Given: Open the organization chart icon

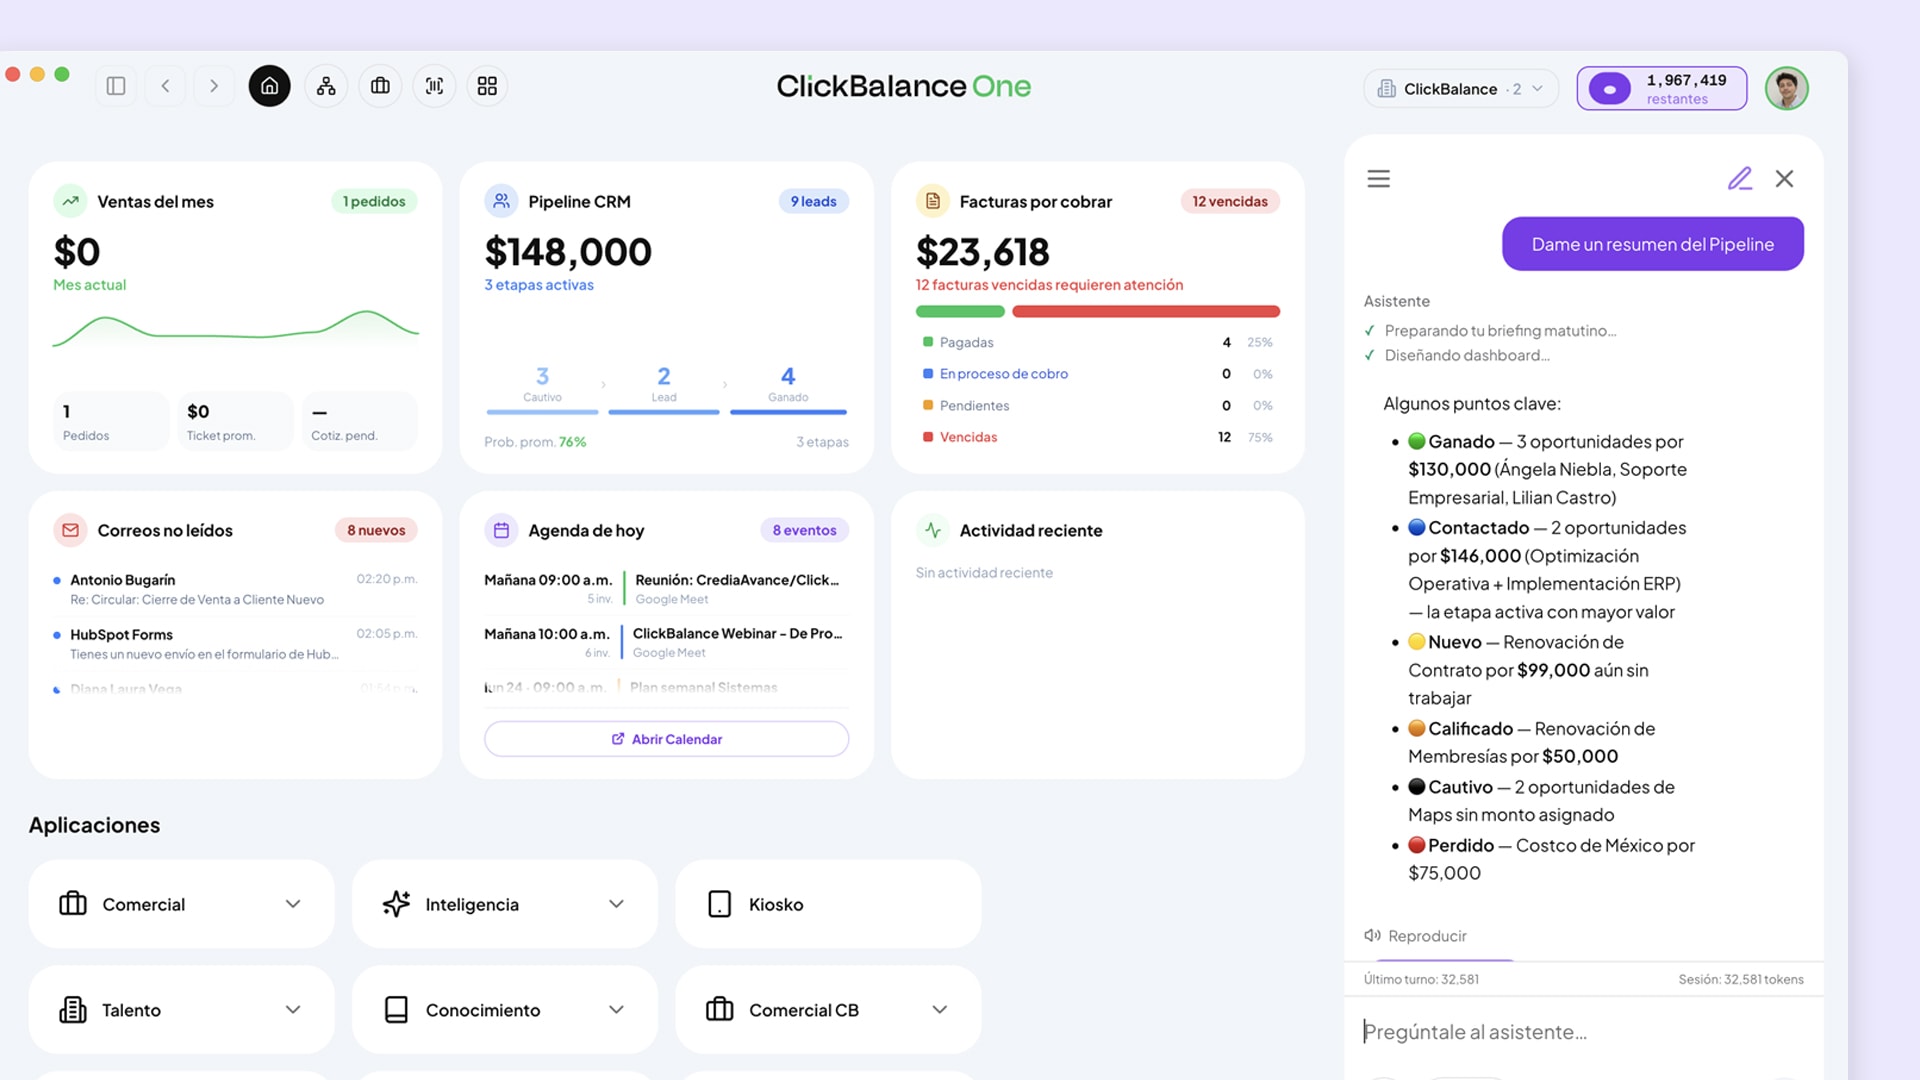Looking at the screenshot, I should (x=326, y=86).
